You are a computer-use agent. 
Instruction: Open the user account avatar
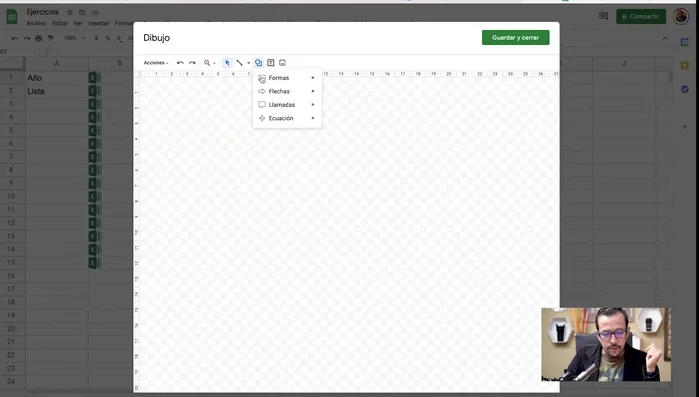[x=681, y=16]
